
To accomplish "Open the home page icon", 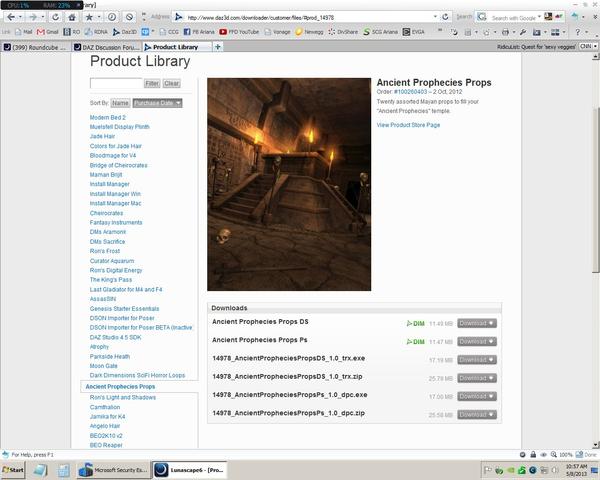I will tap(72, 17).
